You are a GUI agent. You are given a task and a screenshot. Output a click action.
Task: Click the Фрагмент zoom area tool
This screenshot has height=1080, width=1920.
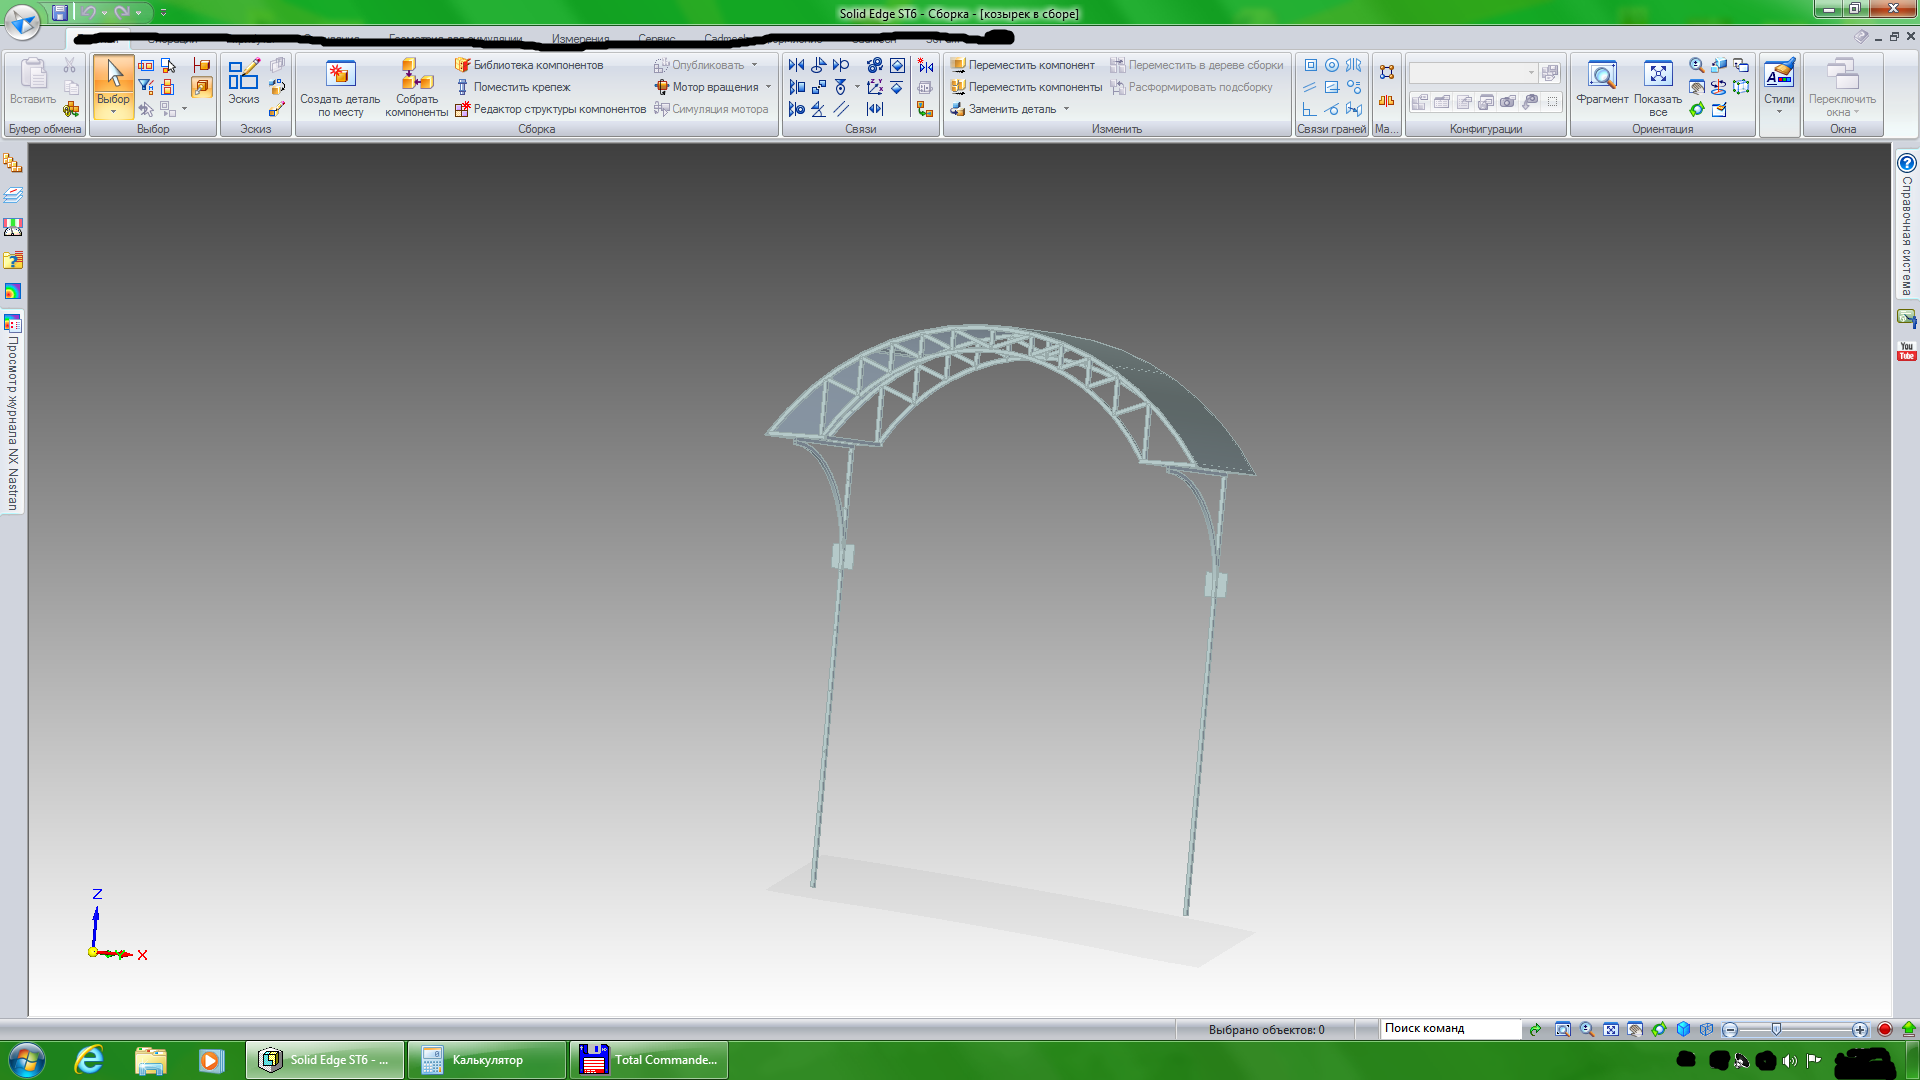1602,81
